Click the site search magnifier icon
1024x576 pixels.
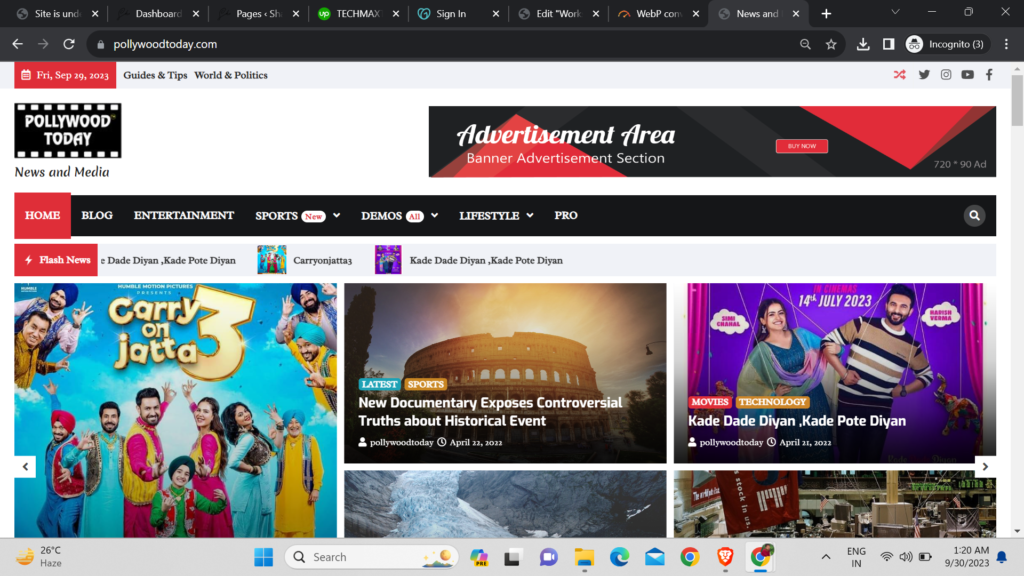[974, 216]
